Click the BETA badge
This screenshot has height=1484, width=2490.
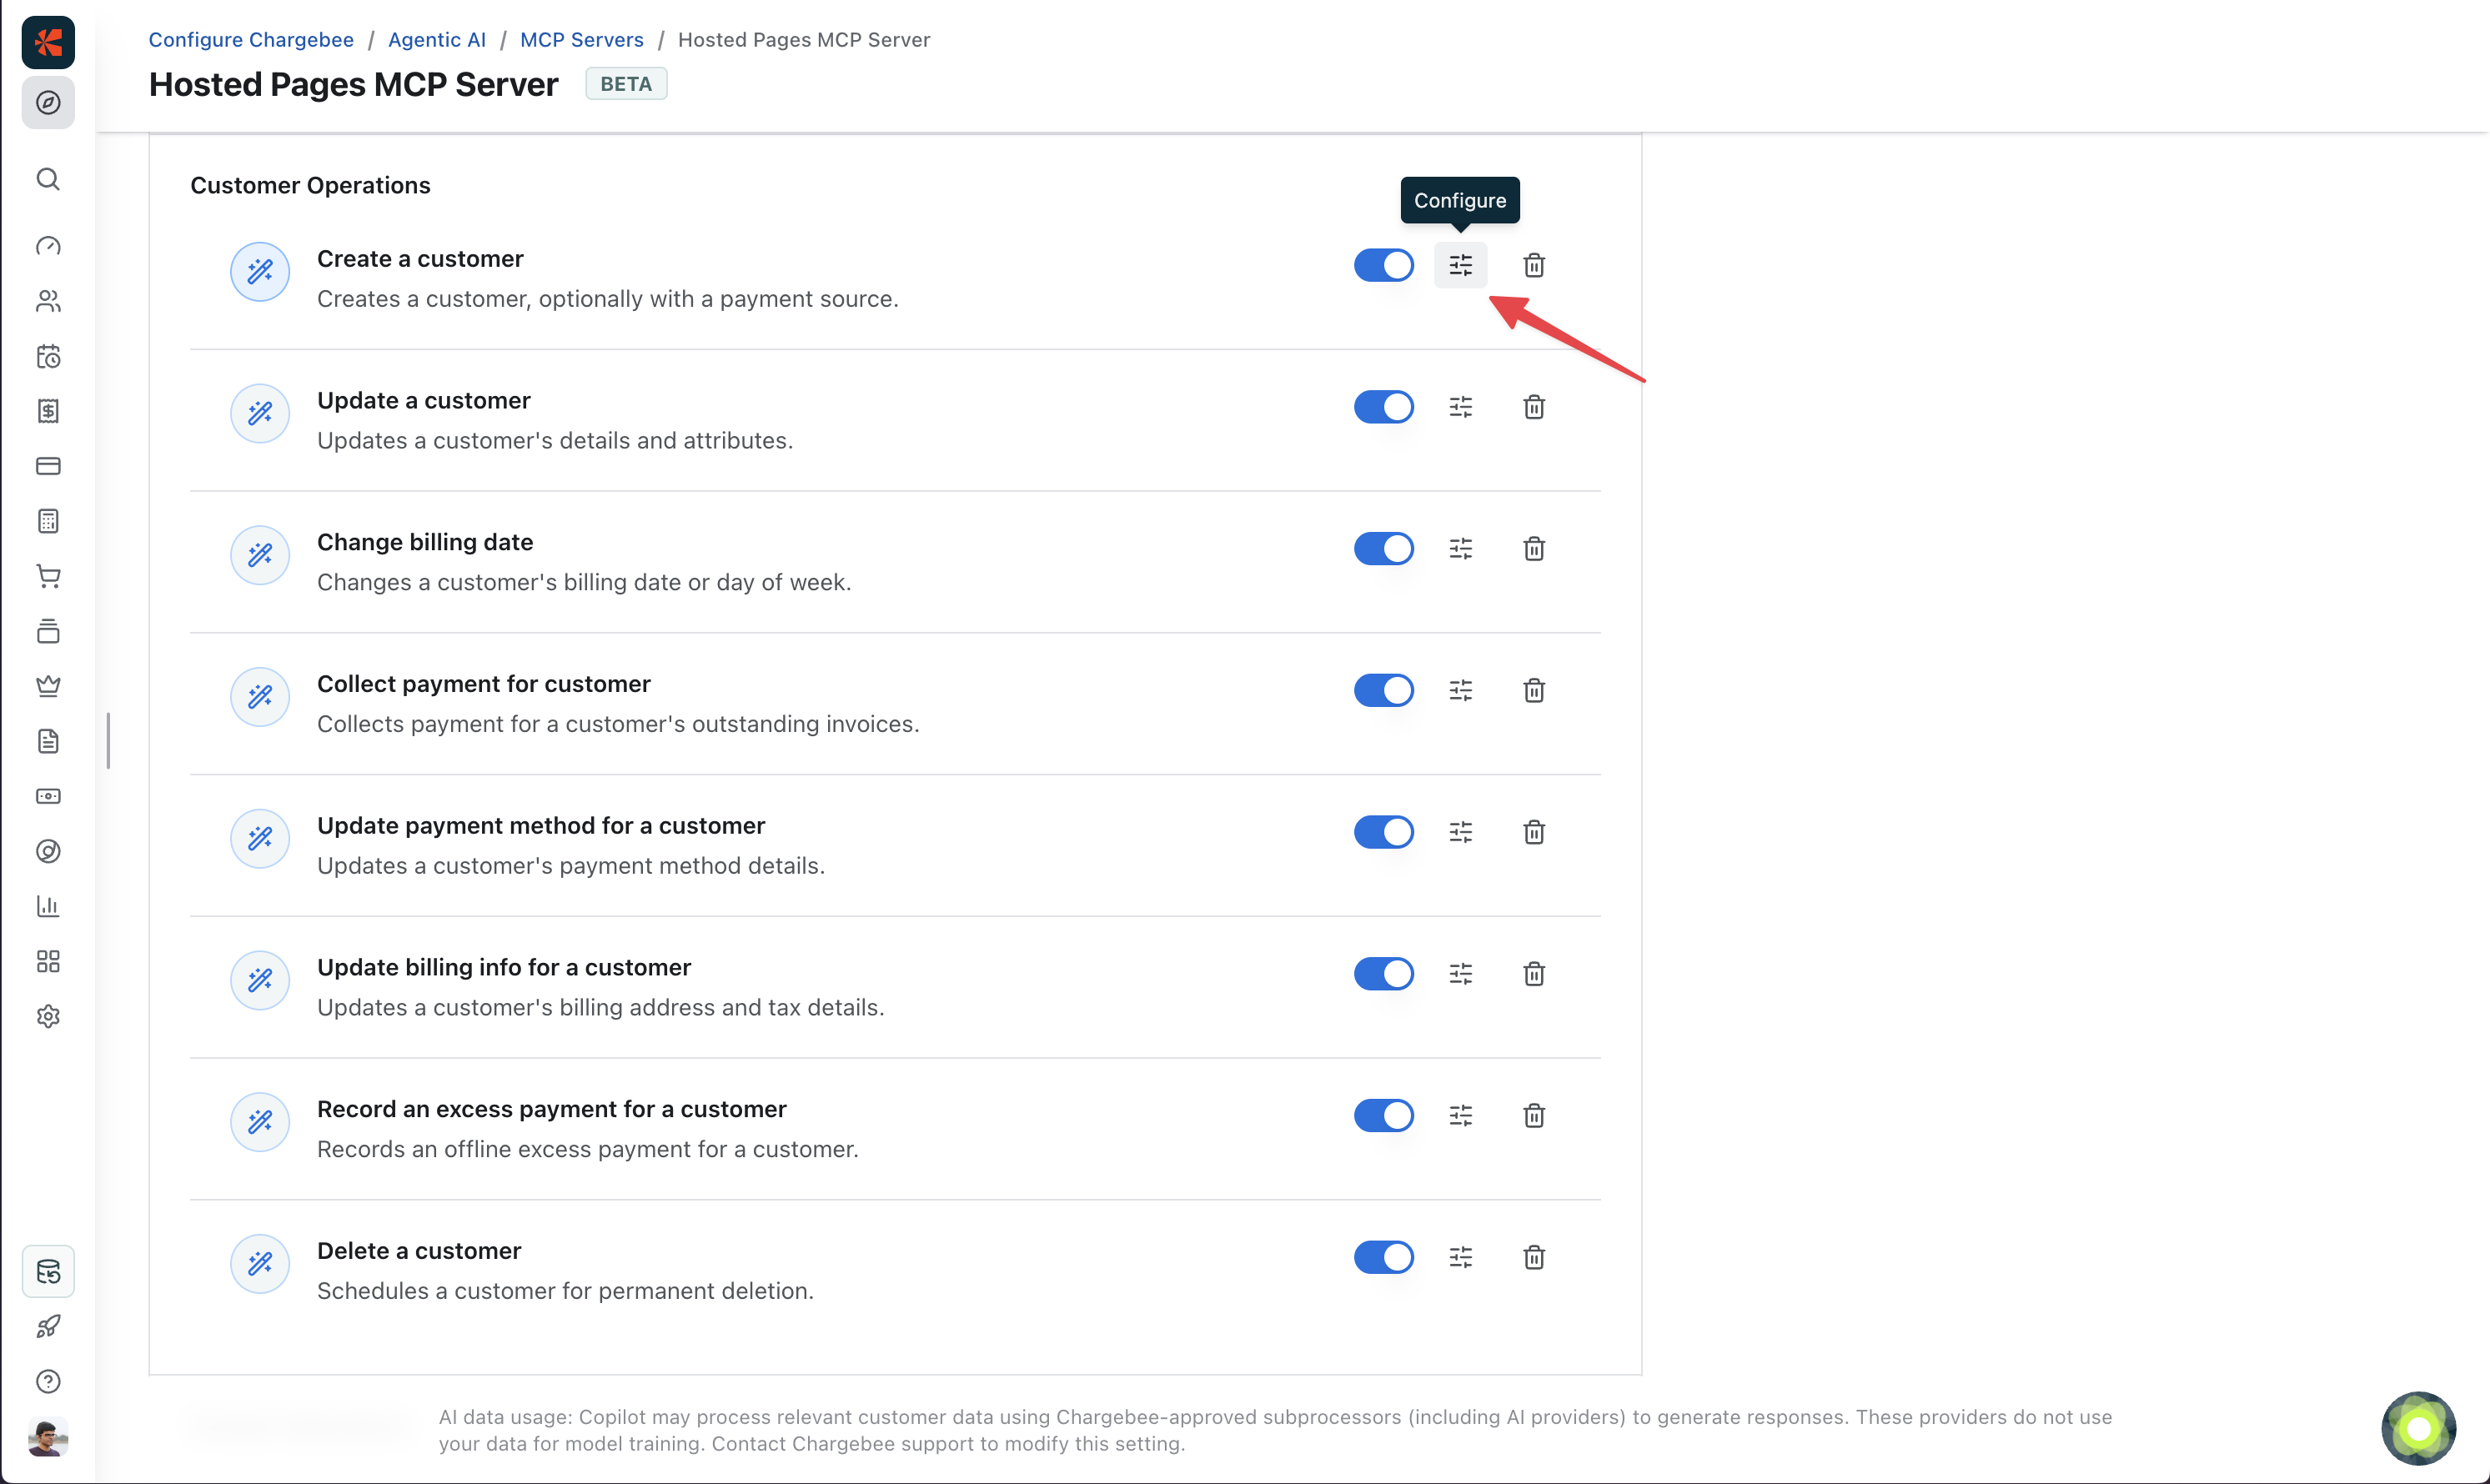coord(626,84)
